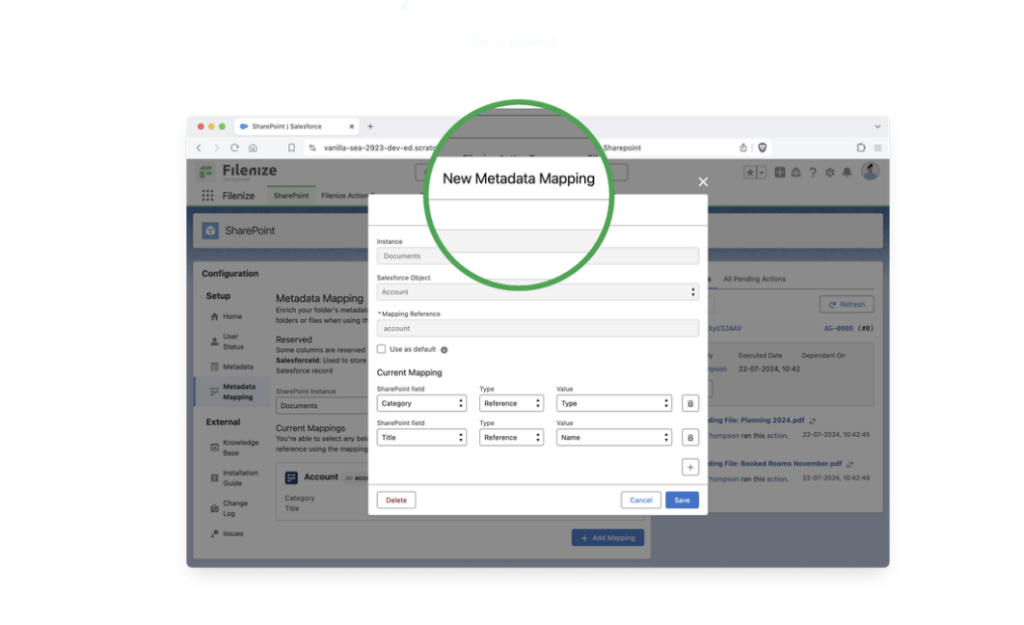
Task: Open Type dropdown in the Title row
Action: 511,437
